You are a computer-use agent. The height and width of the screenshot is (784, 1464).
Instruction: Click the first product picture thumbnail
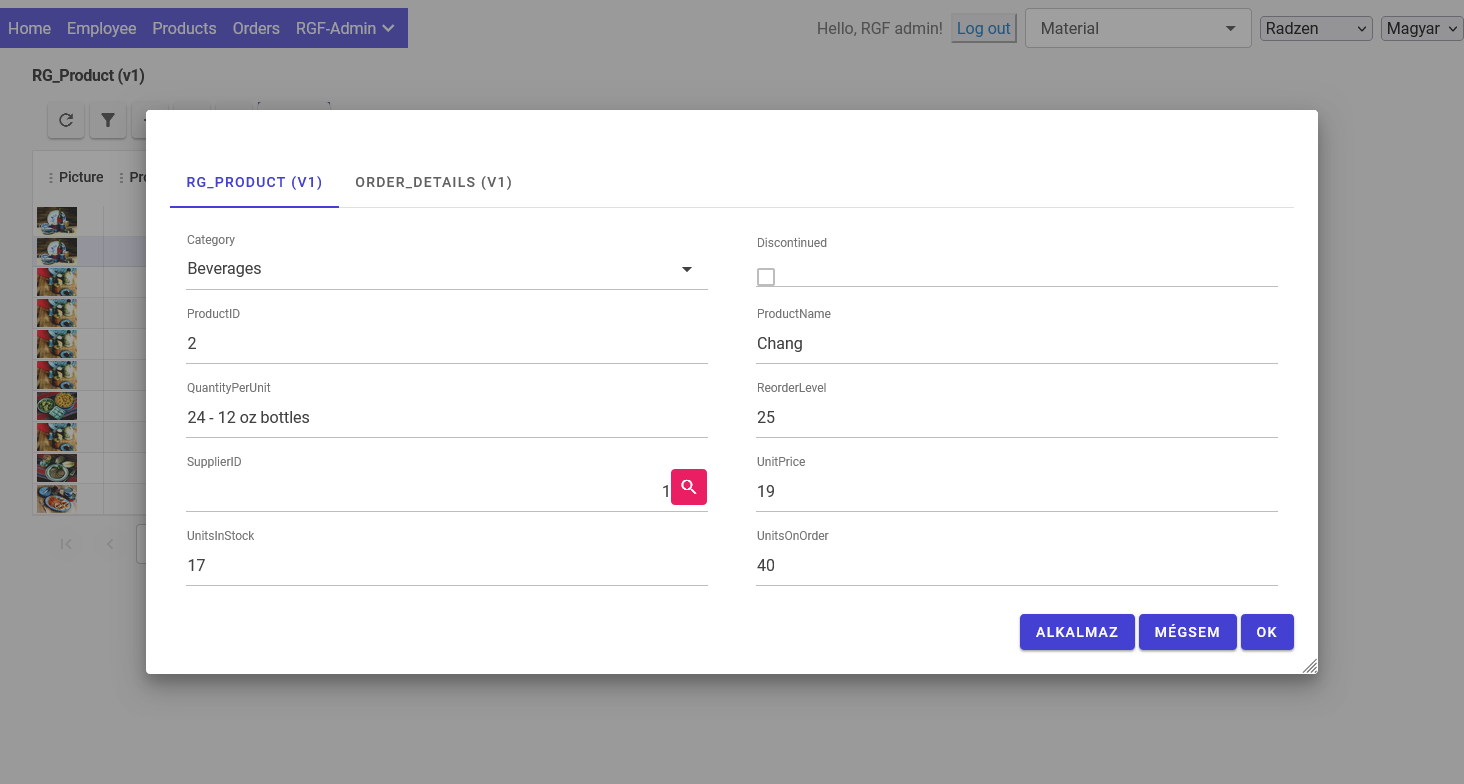click(x=57, y=220)
